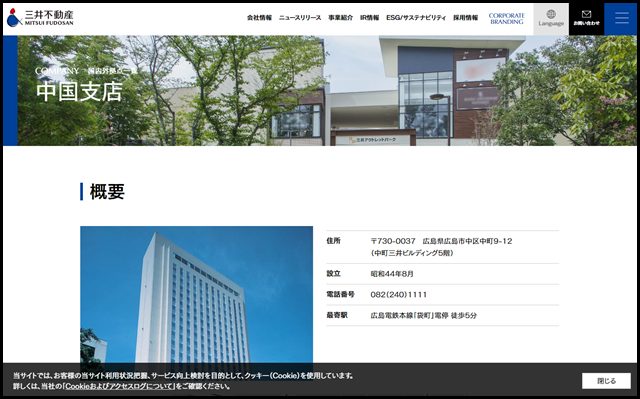Image resolution: width=640 pixels, height=399 pixels.
Task: Open the hamburger menu
Action: (622, 19)
